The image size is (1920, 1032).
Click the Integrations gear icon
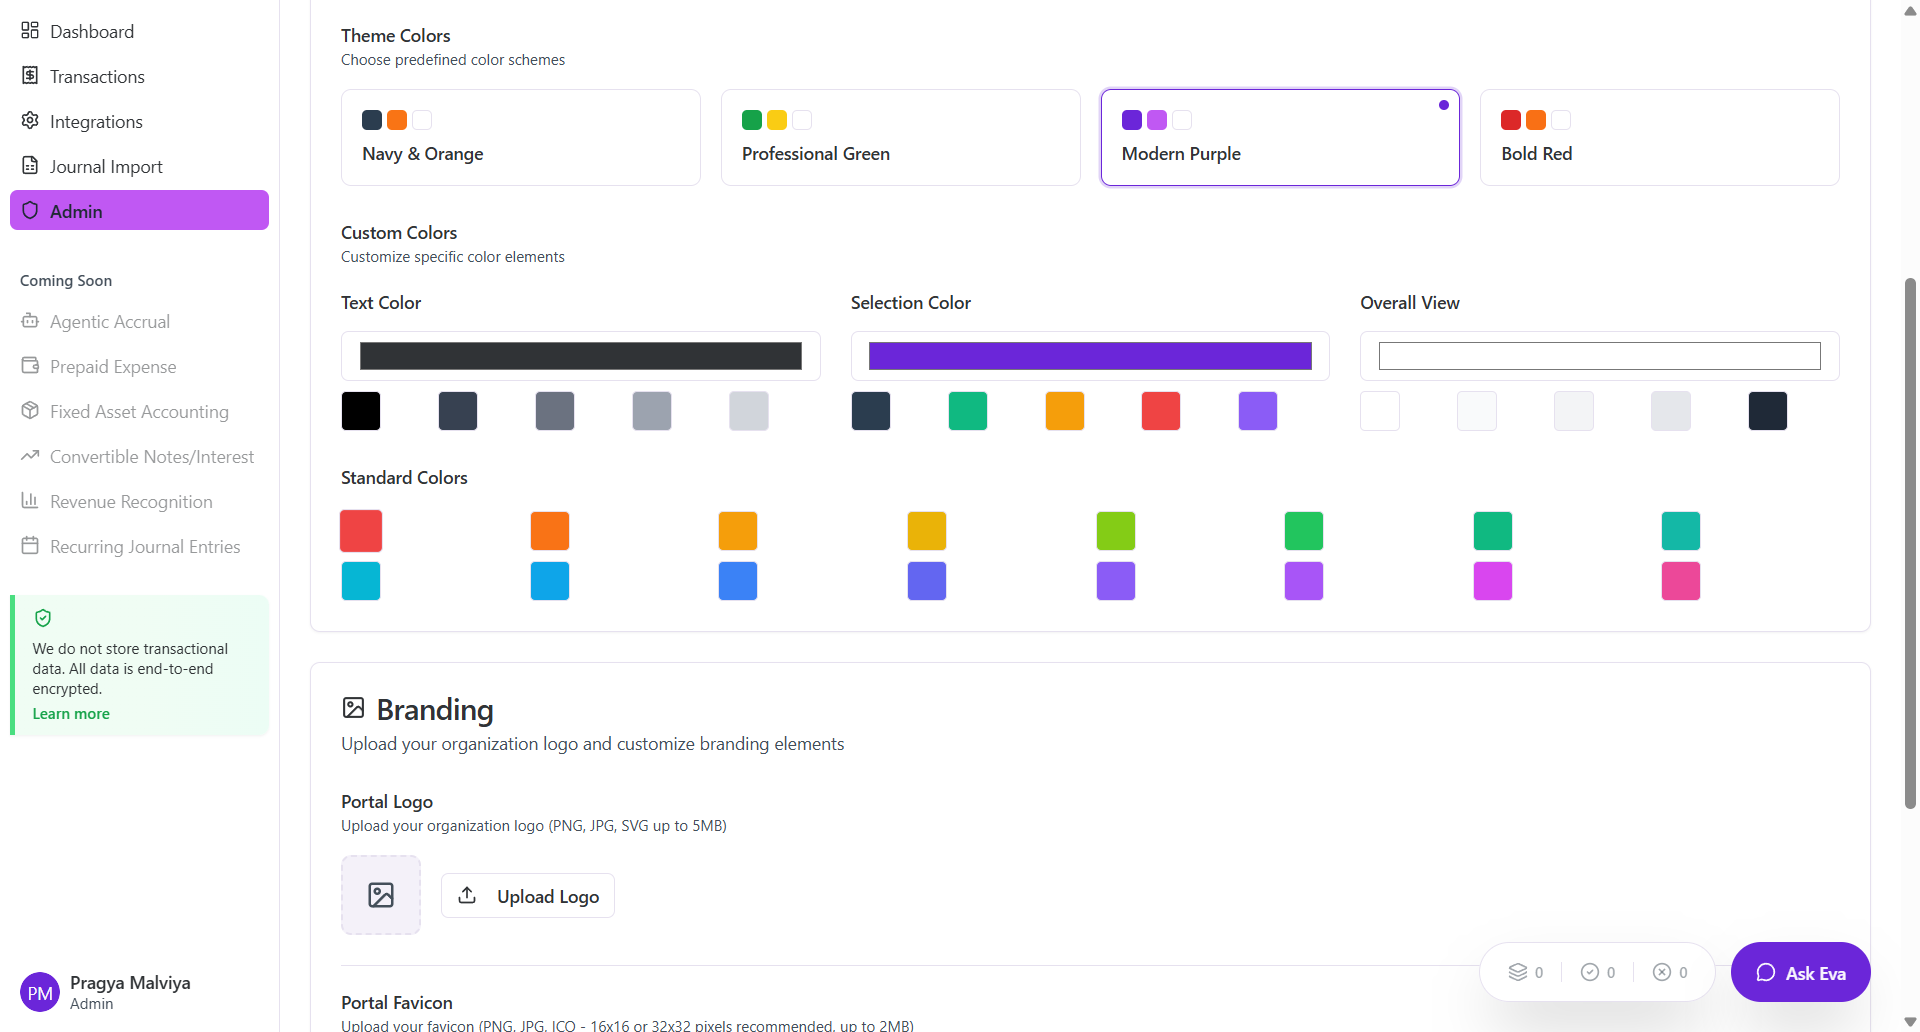[x=30, y=121]
